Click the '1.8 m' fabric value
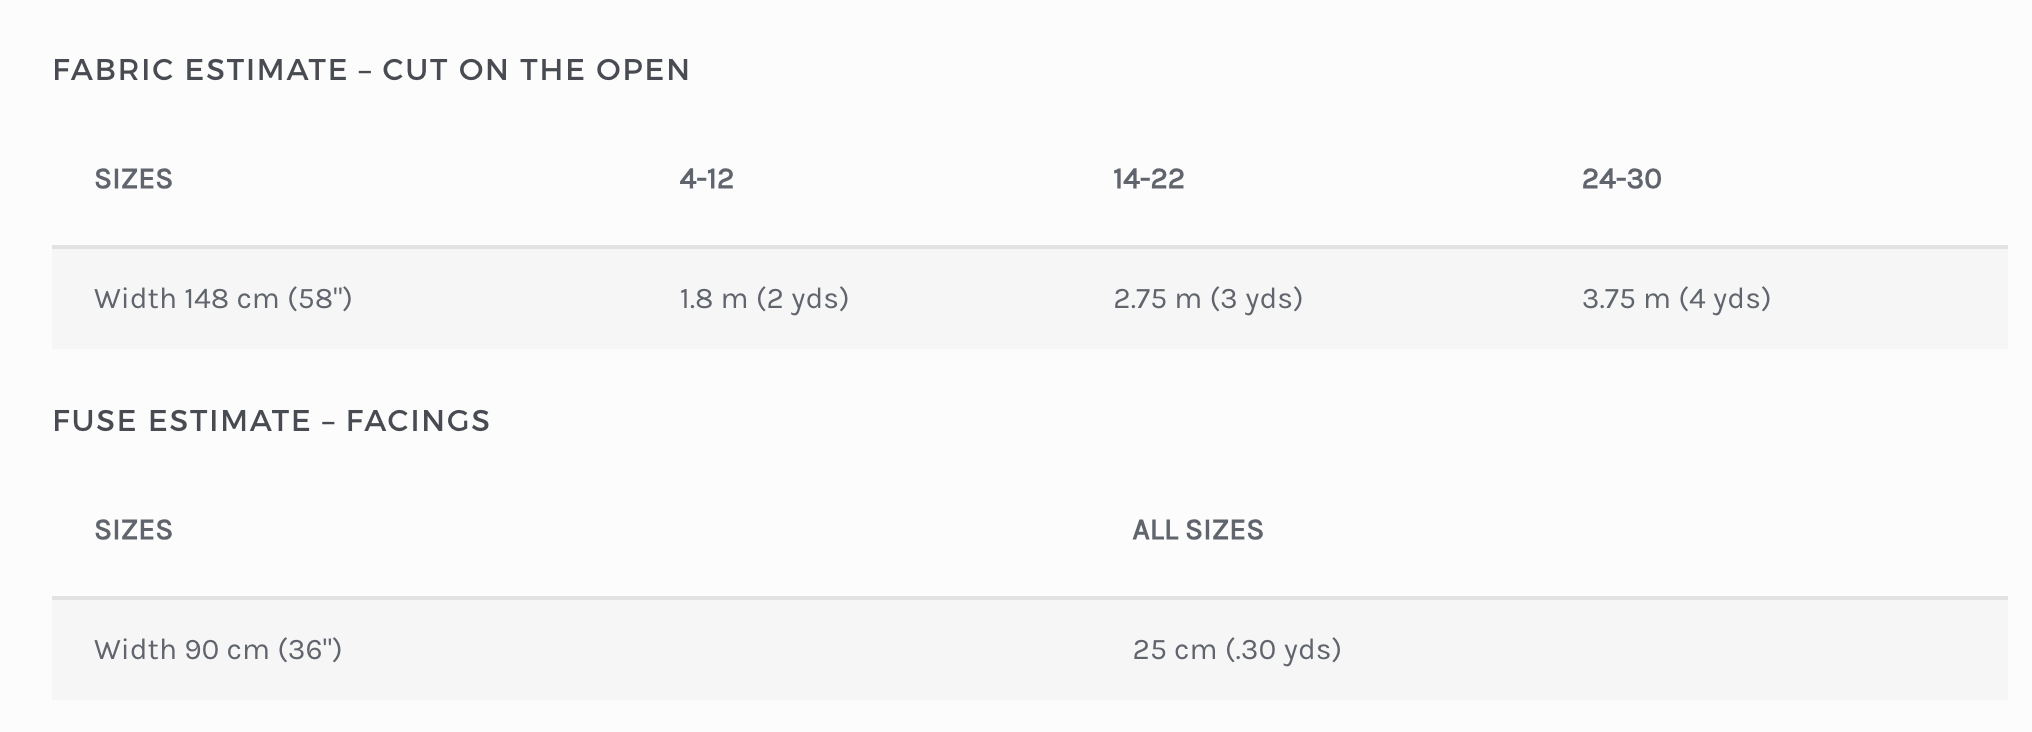 click(713, 299)
